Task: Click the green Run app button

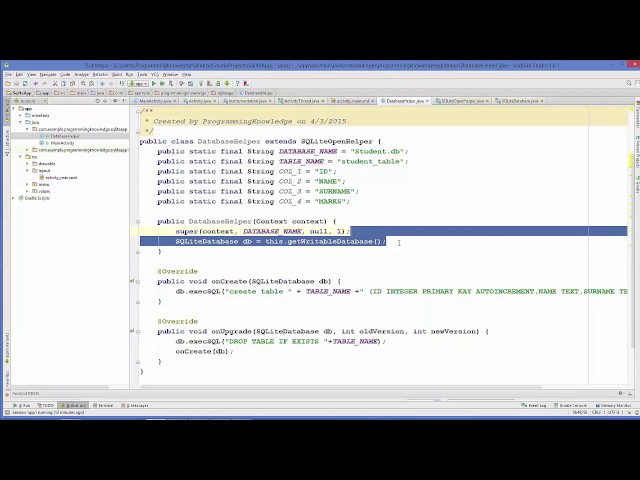Action: click(x=153, y=83)
